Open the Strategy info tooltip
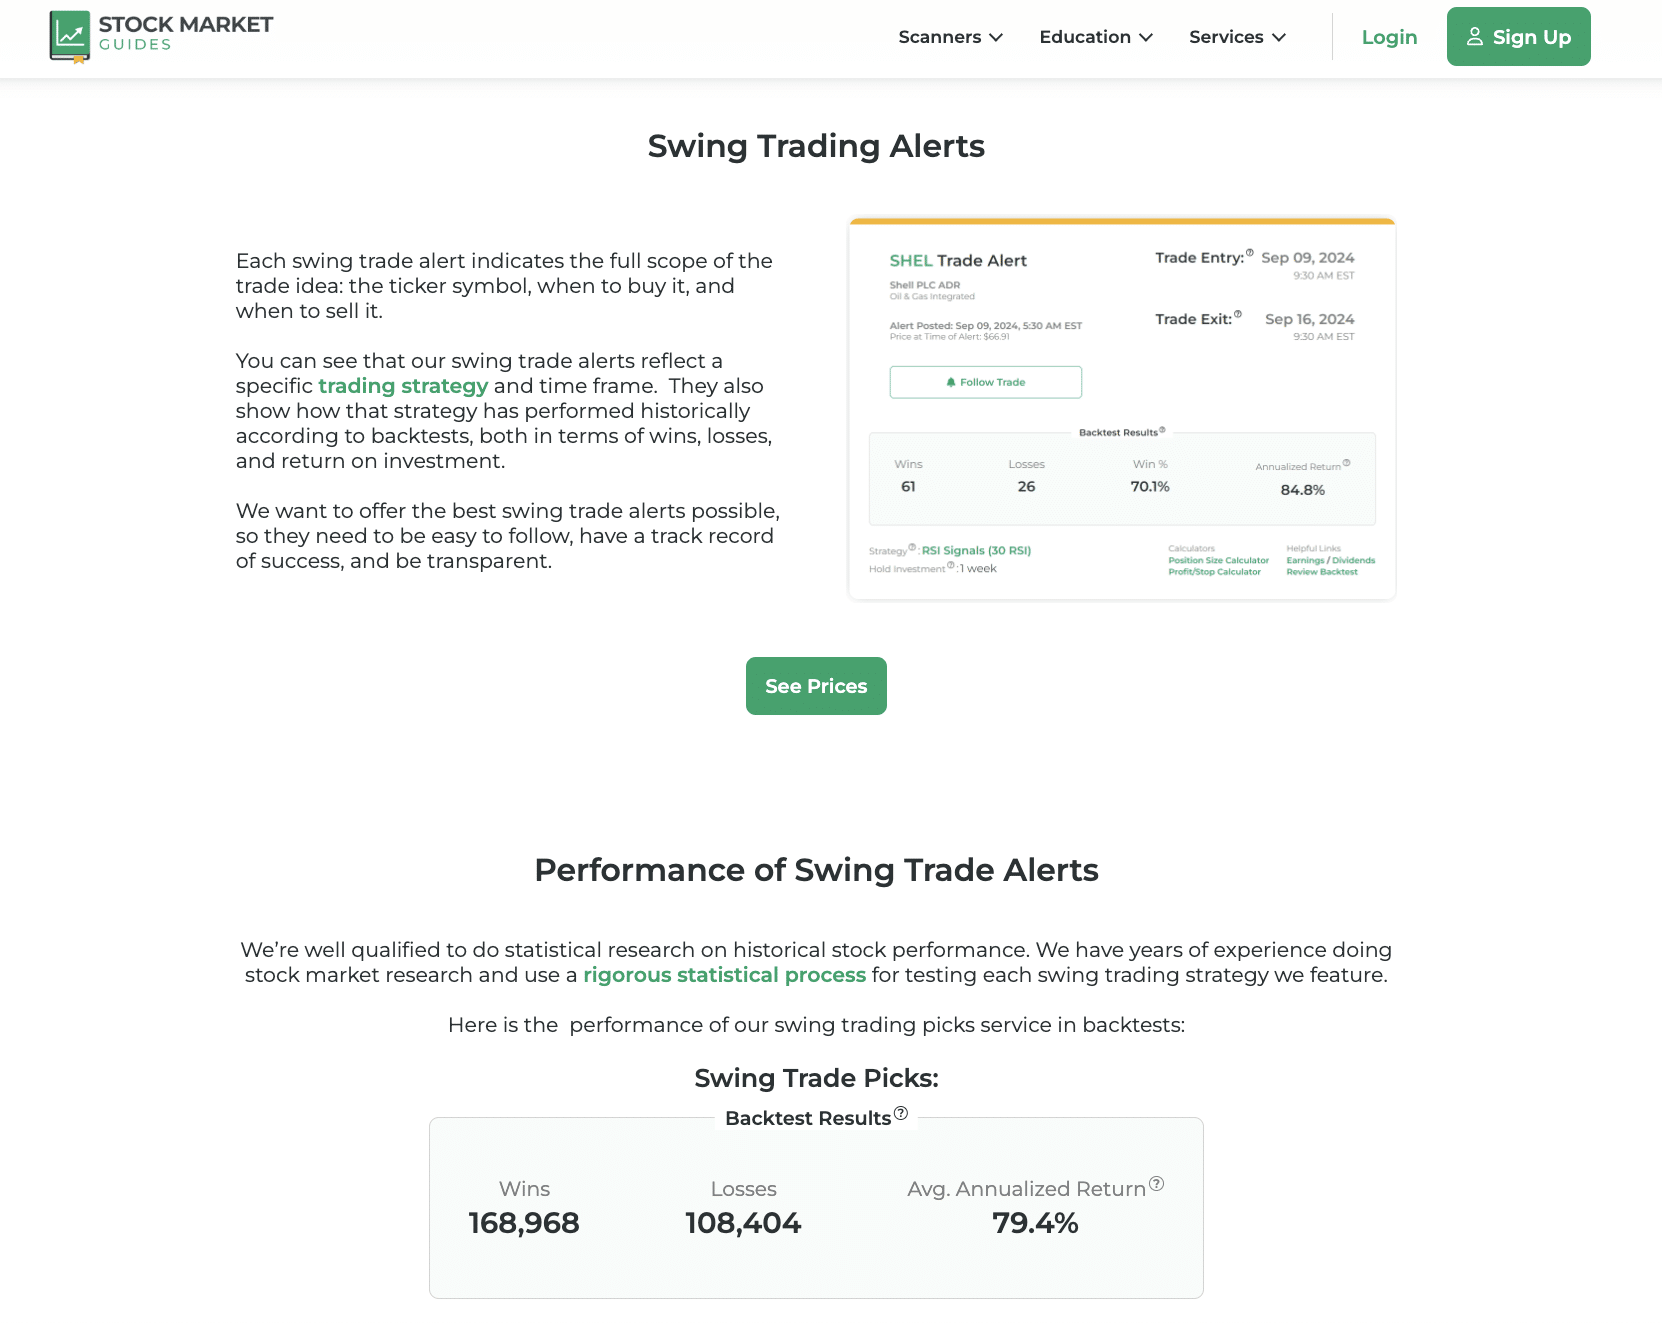The image size is (1662, 1323). [x=911, y=546]
